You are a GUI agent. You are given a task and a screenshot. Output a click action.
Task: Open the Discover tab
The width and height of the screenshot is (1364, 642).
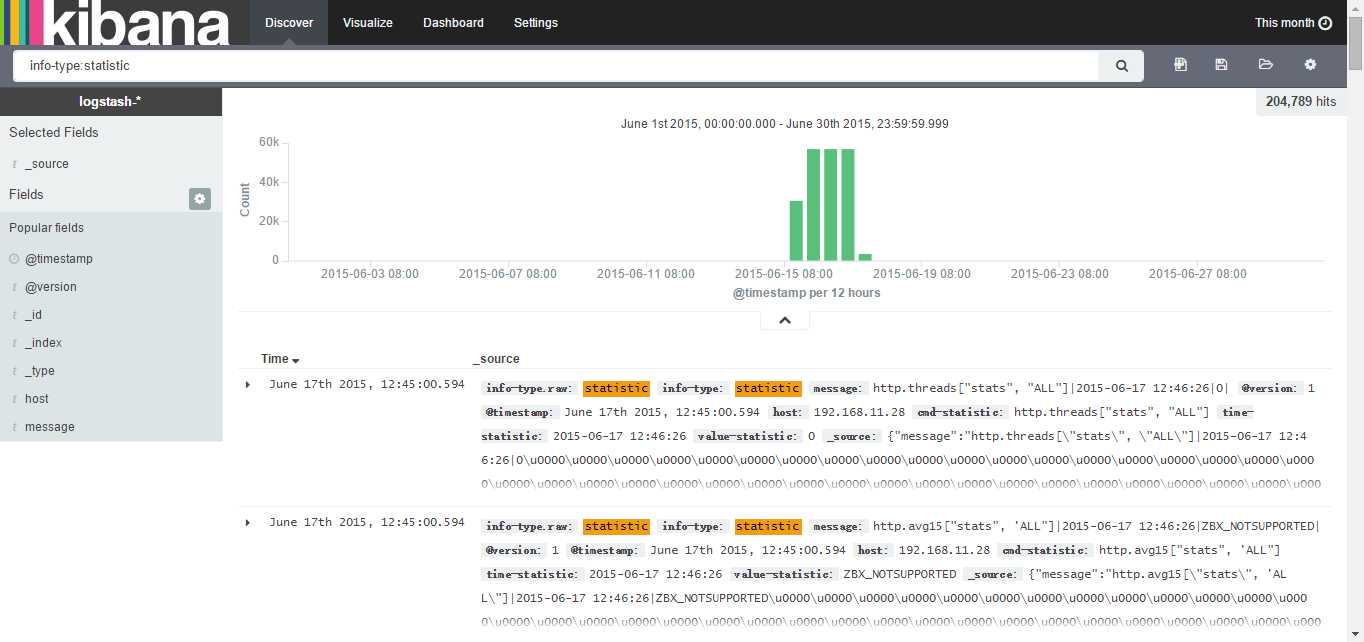click(x=289, y=23)
